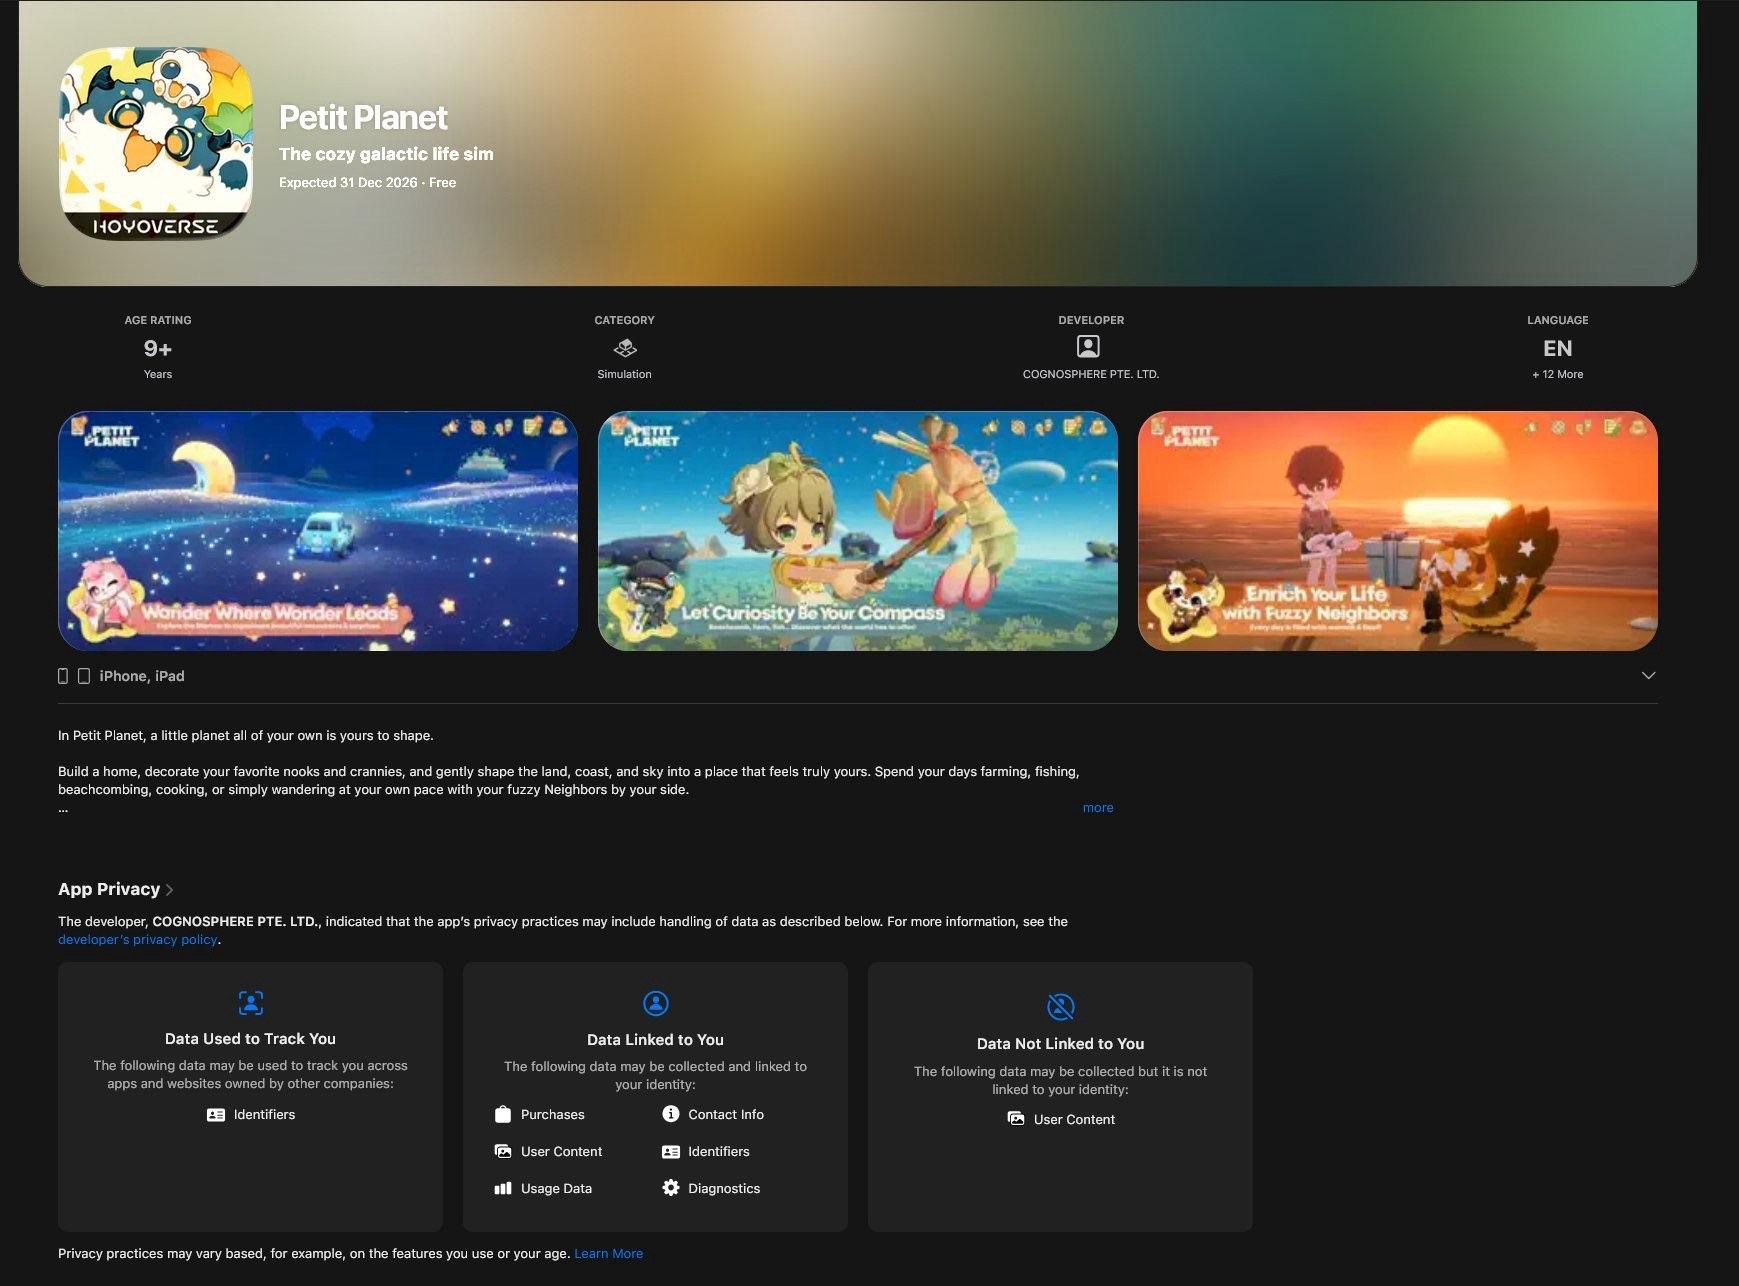Click the User Content icon under Data Linked

coord(503,1151)
